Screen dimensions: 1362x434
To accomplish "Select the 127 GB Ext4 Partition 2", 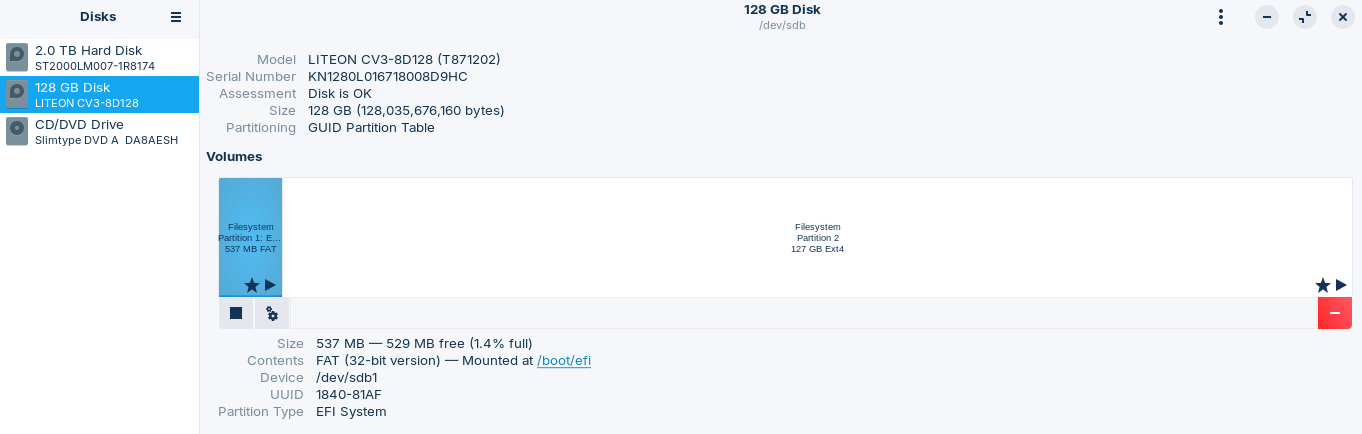I will 817,238.
